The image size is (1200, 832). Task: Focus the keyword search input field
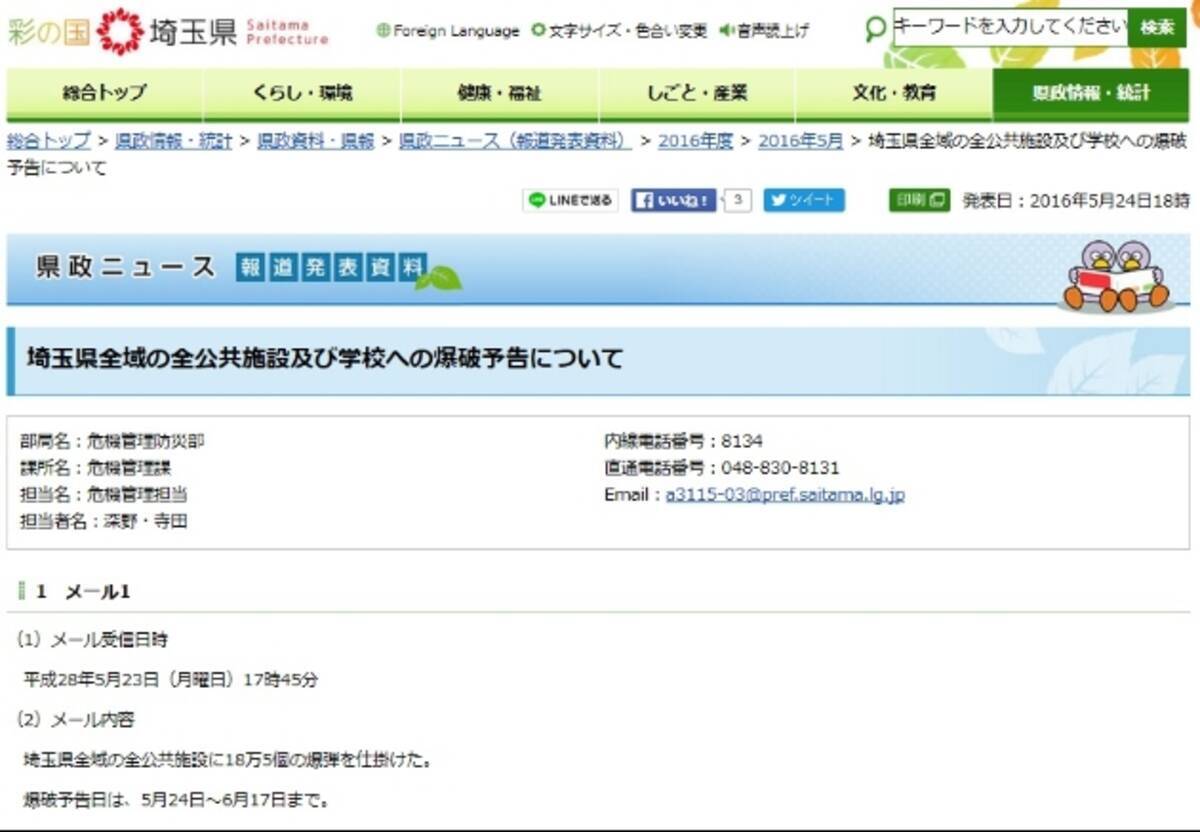(1009, 28)
